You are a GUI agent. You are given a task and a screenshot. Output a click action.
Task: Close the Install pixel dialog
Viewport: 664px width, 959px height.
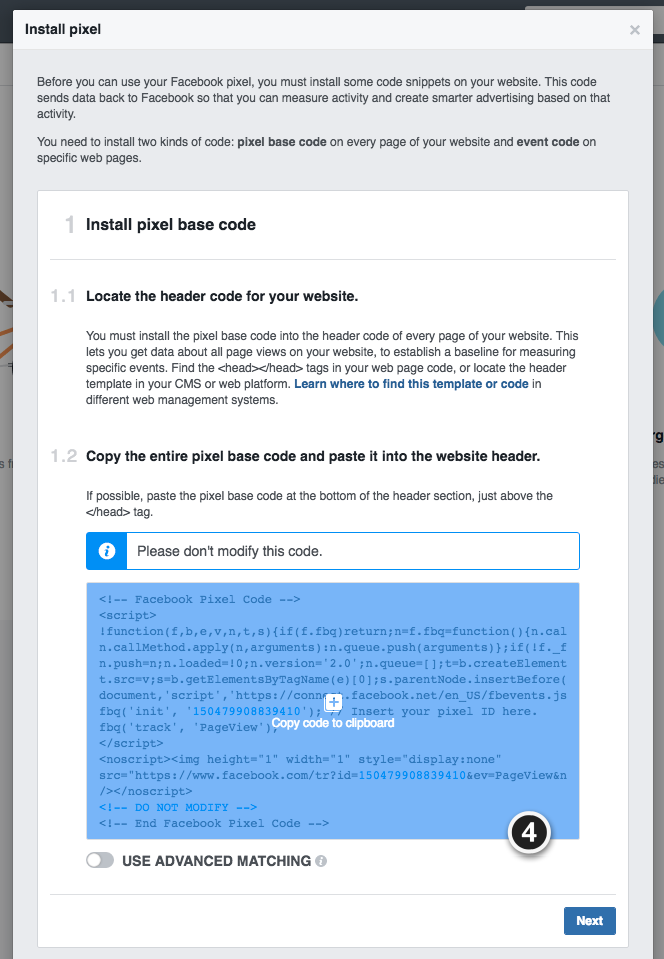635,30
